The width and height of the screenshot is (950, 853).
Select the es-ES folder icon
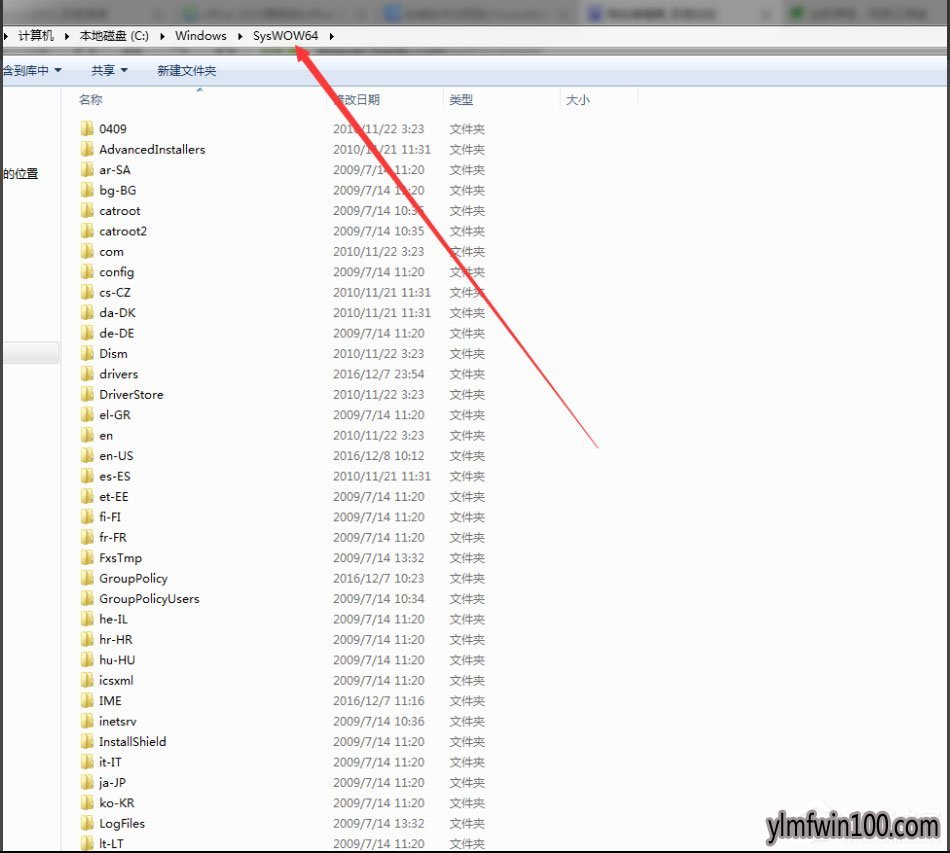pos(87,476)
